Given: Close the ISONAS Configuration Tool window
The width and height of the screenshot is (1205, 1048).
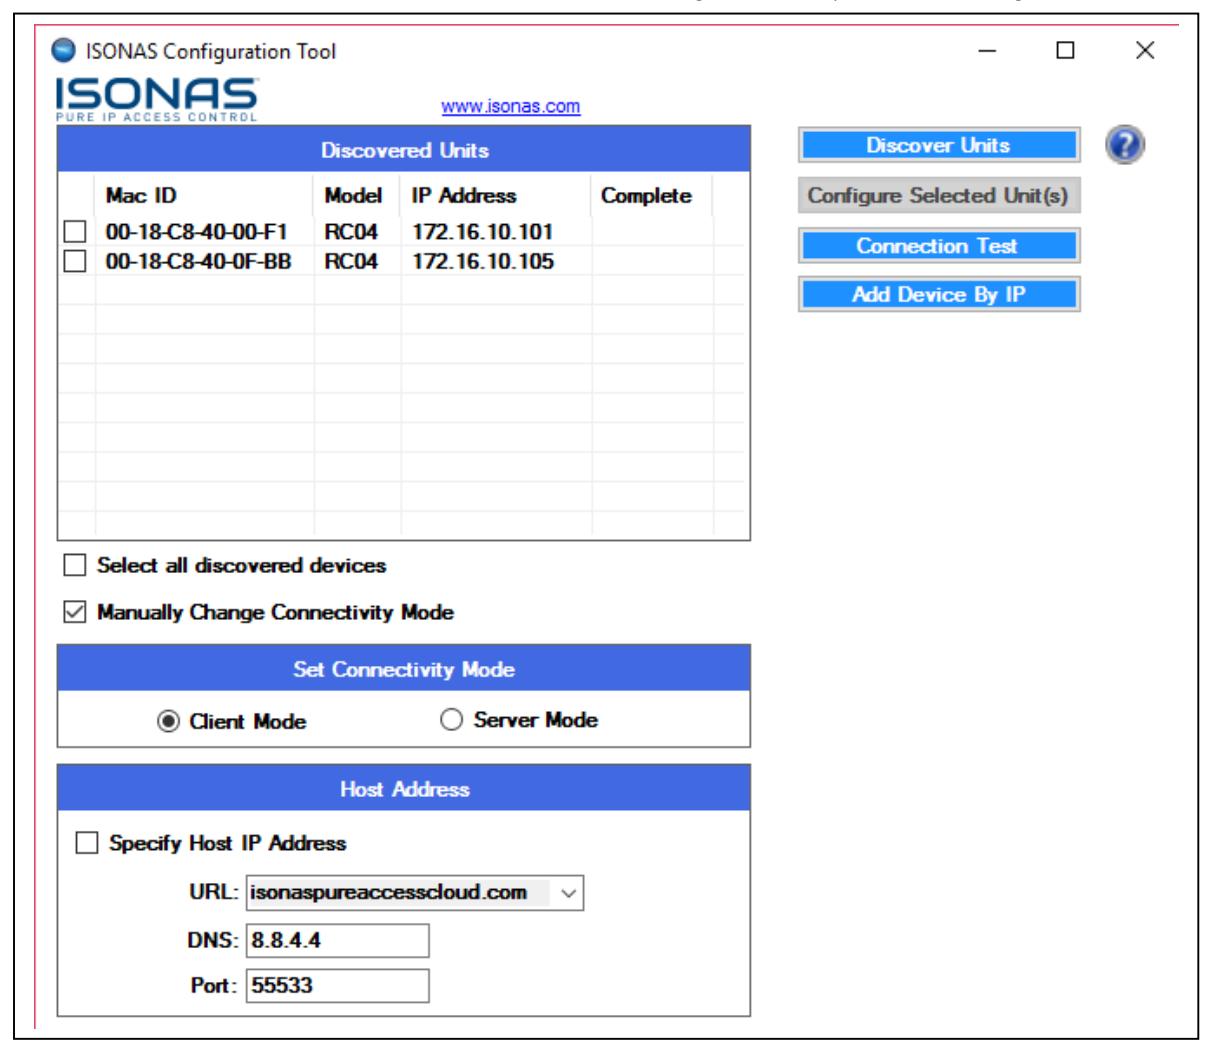Looking at the screenshot, I should [1145, 50].
